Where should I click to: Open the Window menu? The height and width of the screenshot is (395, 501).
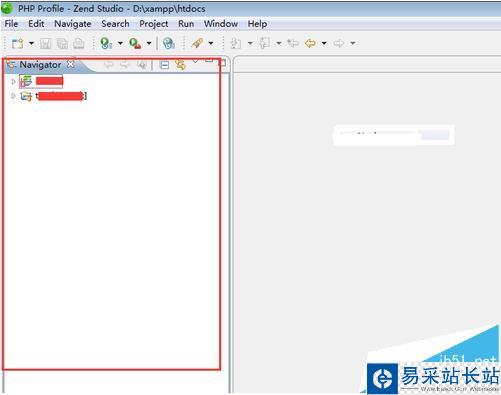coord(221,24)
